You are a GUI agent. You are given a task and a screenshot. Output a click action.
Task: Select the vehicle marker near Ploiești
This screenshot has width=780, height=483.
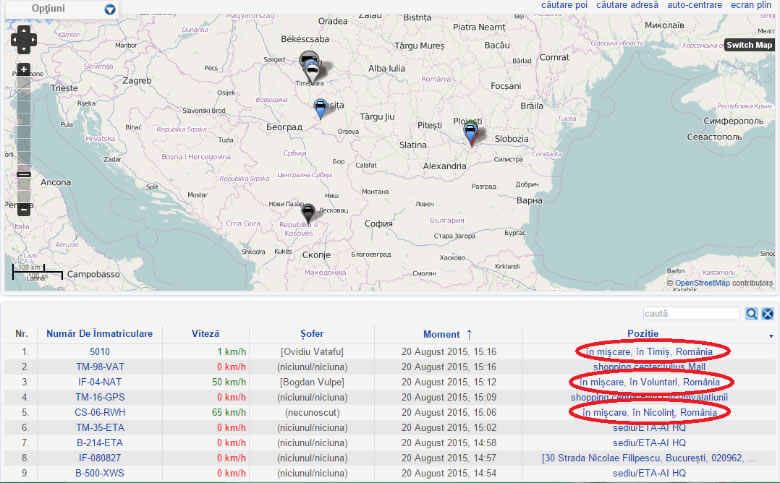point(471,131)
